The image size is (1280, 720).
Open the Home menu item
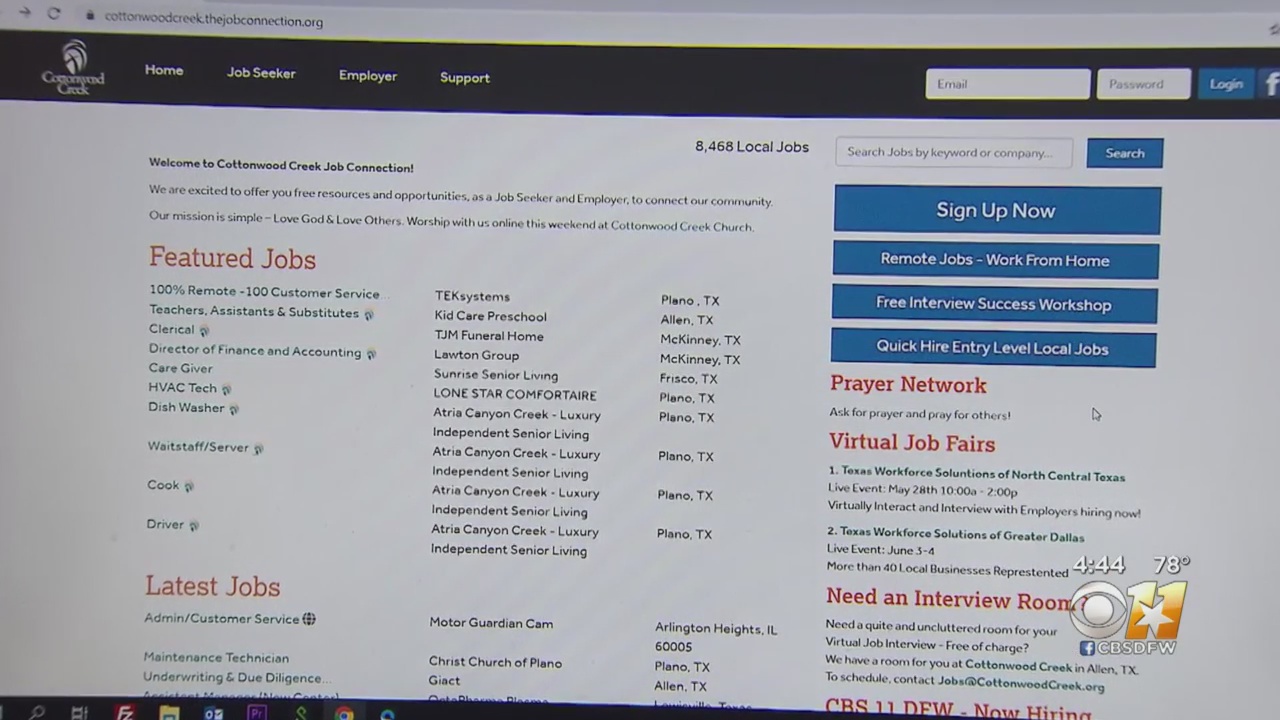164,71
